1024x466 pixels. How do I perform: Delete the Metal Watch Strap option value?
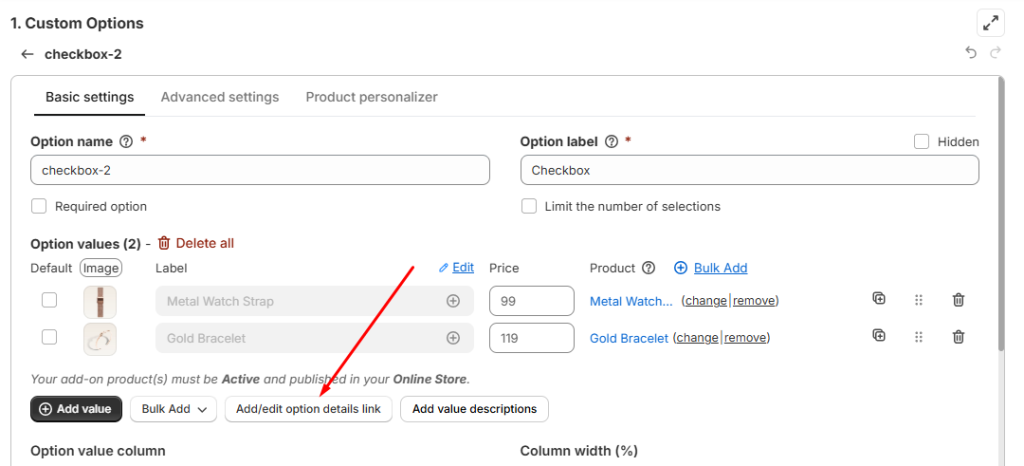pyautogui.click(x=958, y=300)
